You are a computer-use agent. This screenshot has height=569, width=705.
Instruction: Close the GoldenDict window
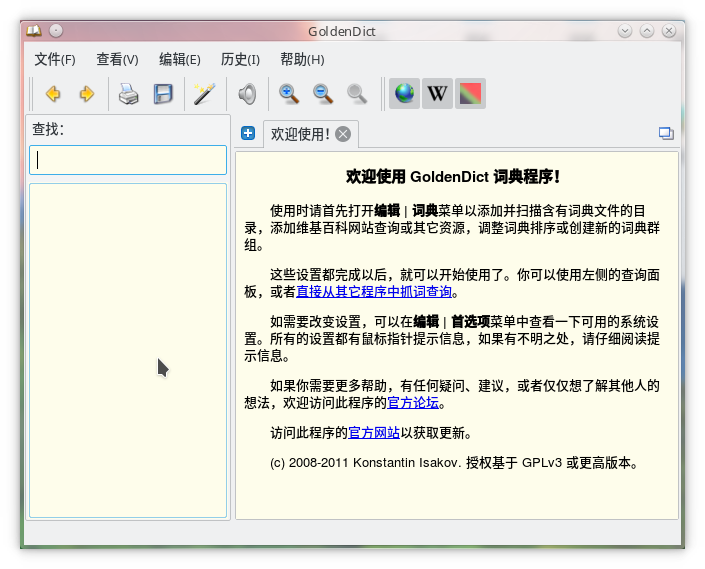[669, 31]
